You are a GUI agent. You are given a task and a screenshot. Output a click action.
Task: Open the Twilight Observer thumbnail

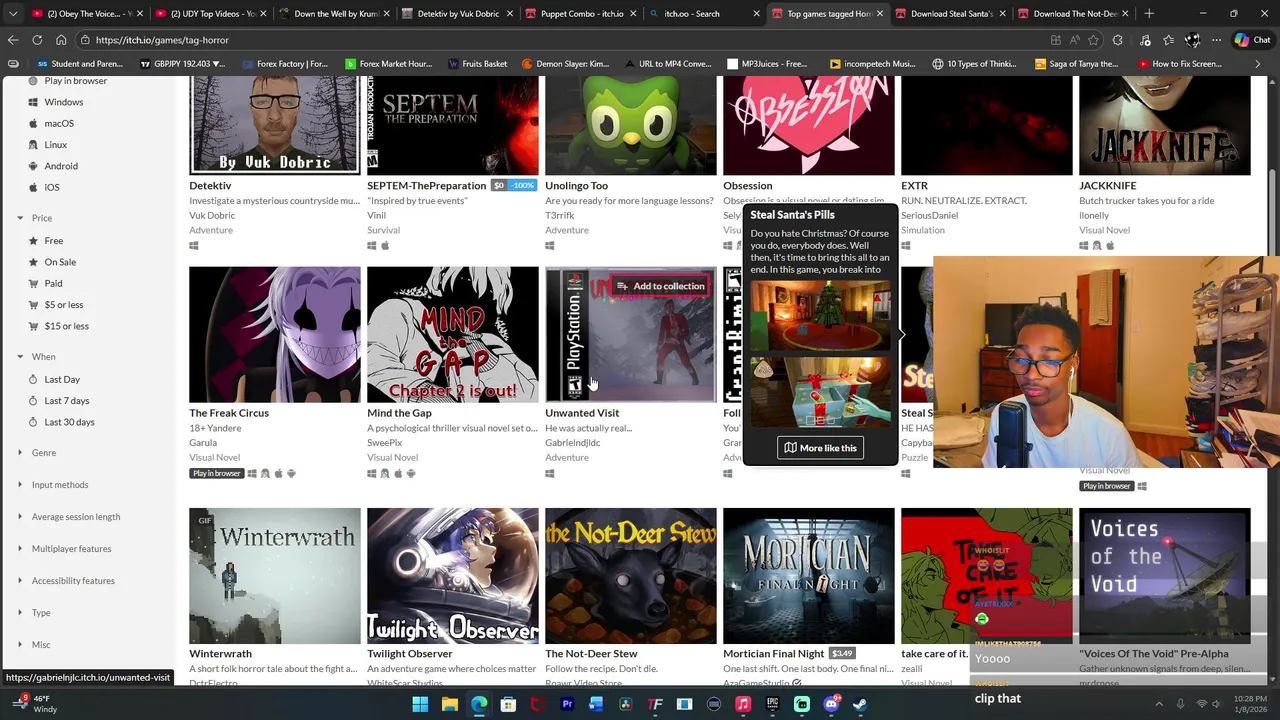point(453,576)
